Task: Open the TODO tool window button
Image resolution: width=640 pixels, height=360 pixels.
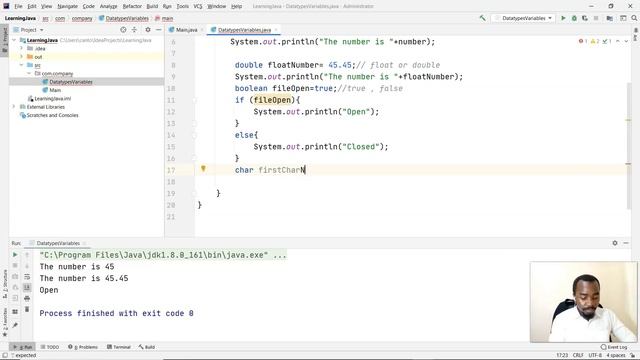Action: click(x=50, y=347)
